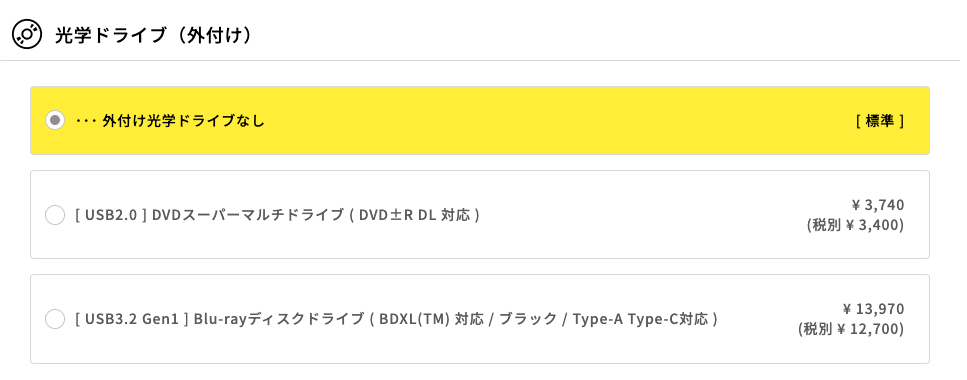Select the USB2.0 DVD drive radio button

click(x=55, y=215)
